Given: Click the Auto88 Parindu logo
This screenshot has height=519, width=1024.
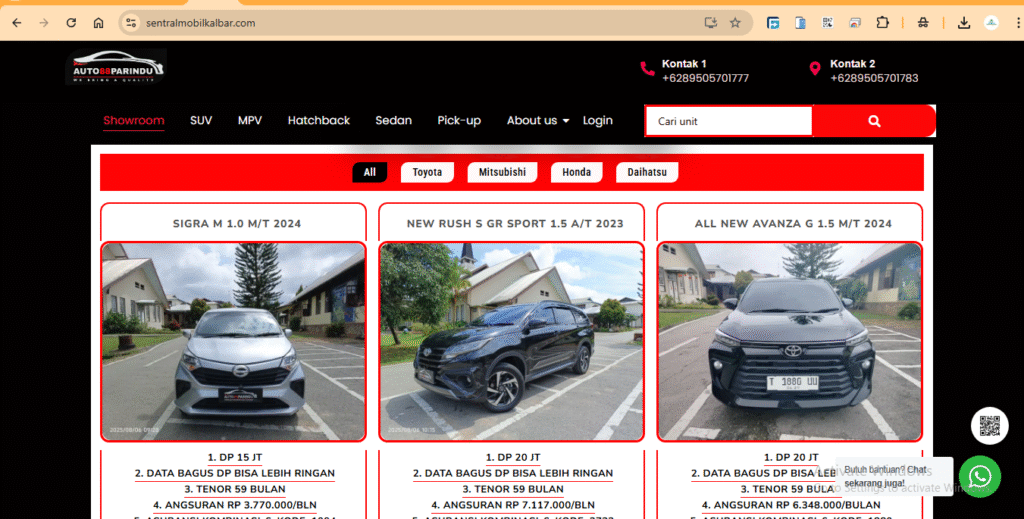Looking at the screenshot, I should click(x=116, y=67).
